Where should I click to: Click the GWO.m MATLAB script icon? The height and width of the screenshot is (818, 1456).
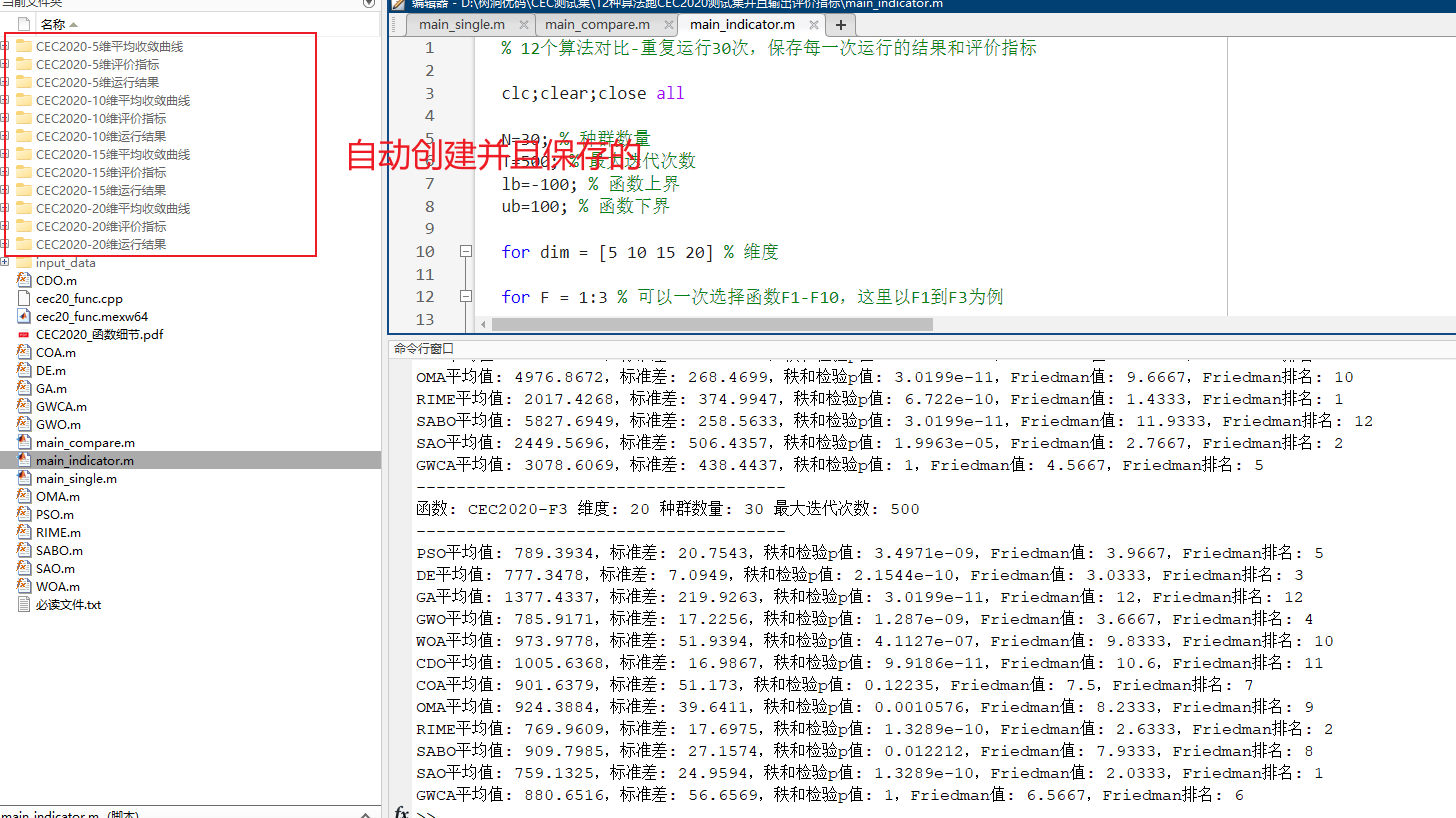[x=22, y=425]
